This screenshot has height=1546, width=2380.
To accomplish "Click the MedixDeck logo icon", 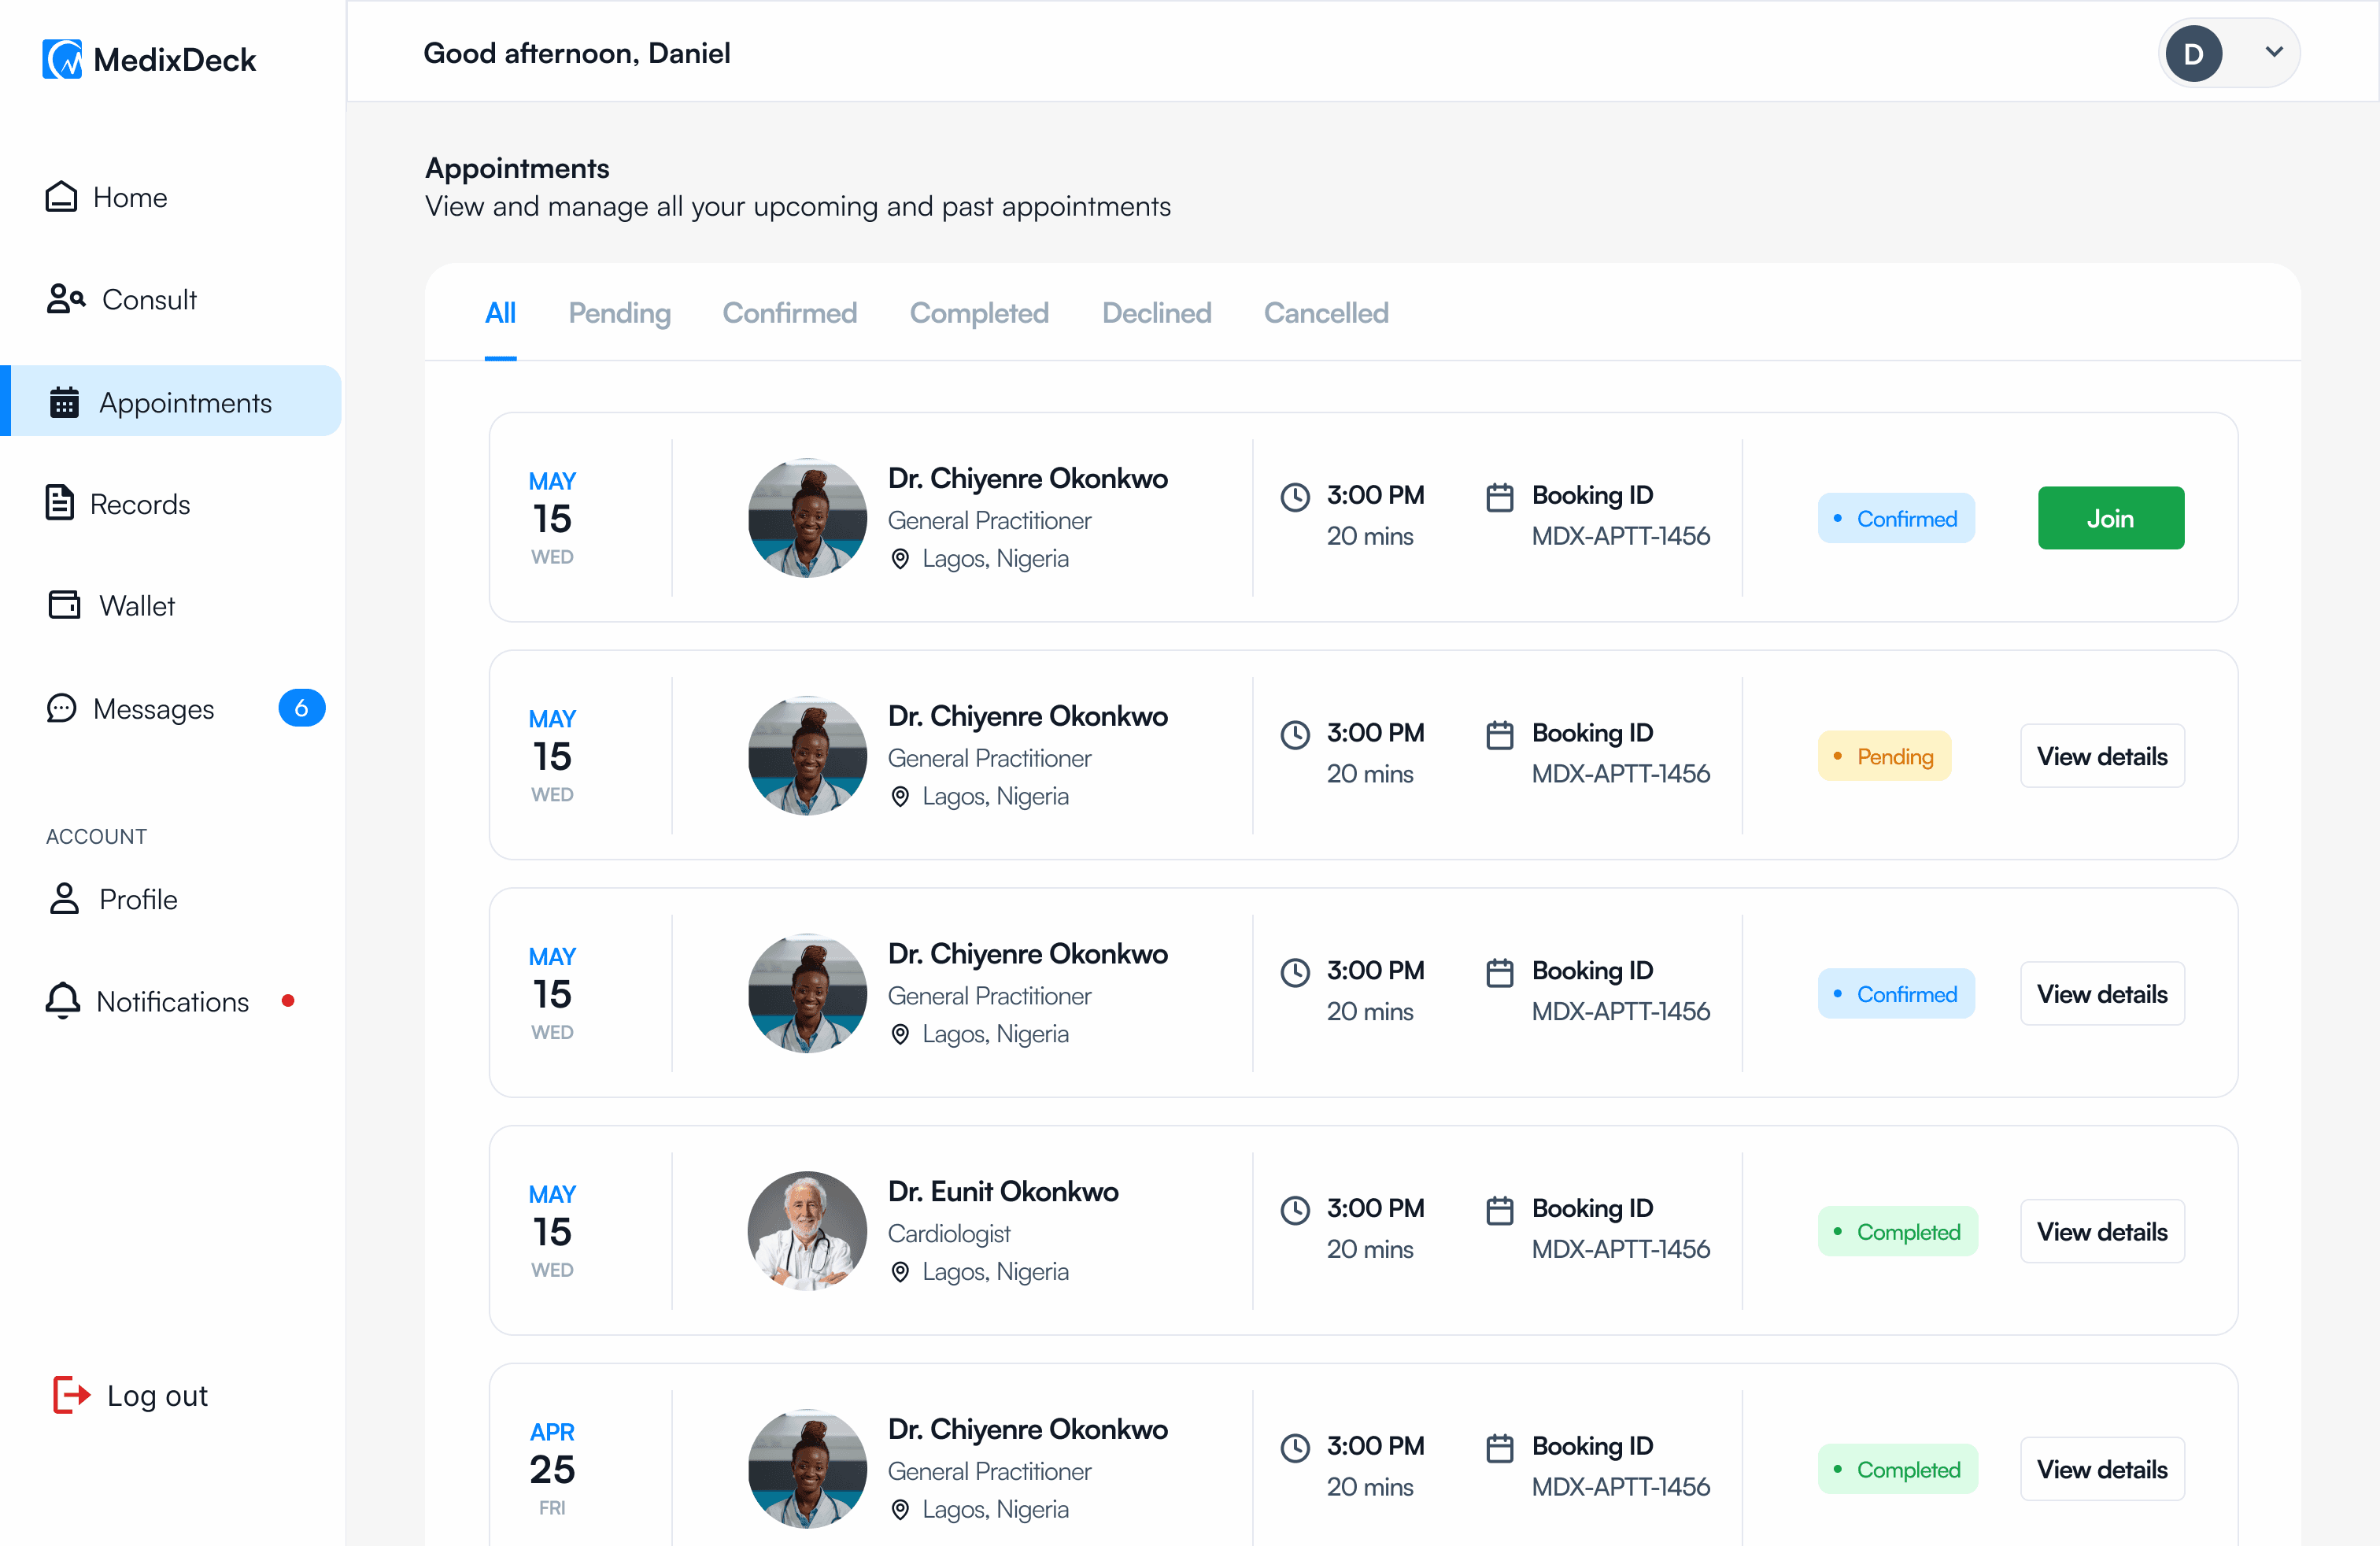I will 62,59.
